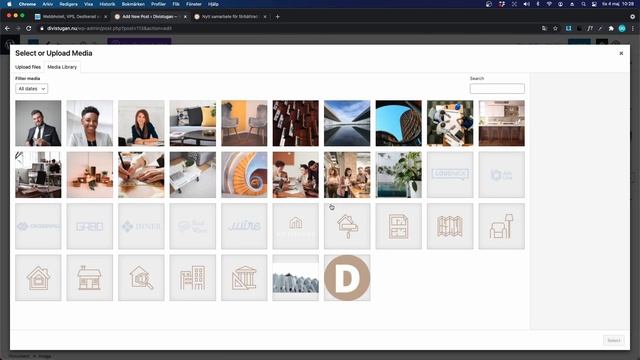Select the small cottage shop icon
Image resolution: width=640 pixels, height=360 pixels.
click(90, 278)
